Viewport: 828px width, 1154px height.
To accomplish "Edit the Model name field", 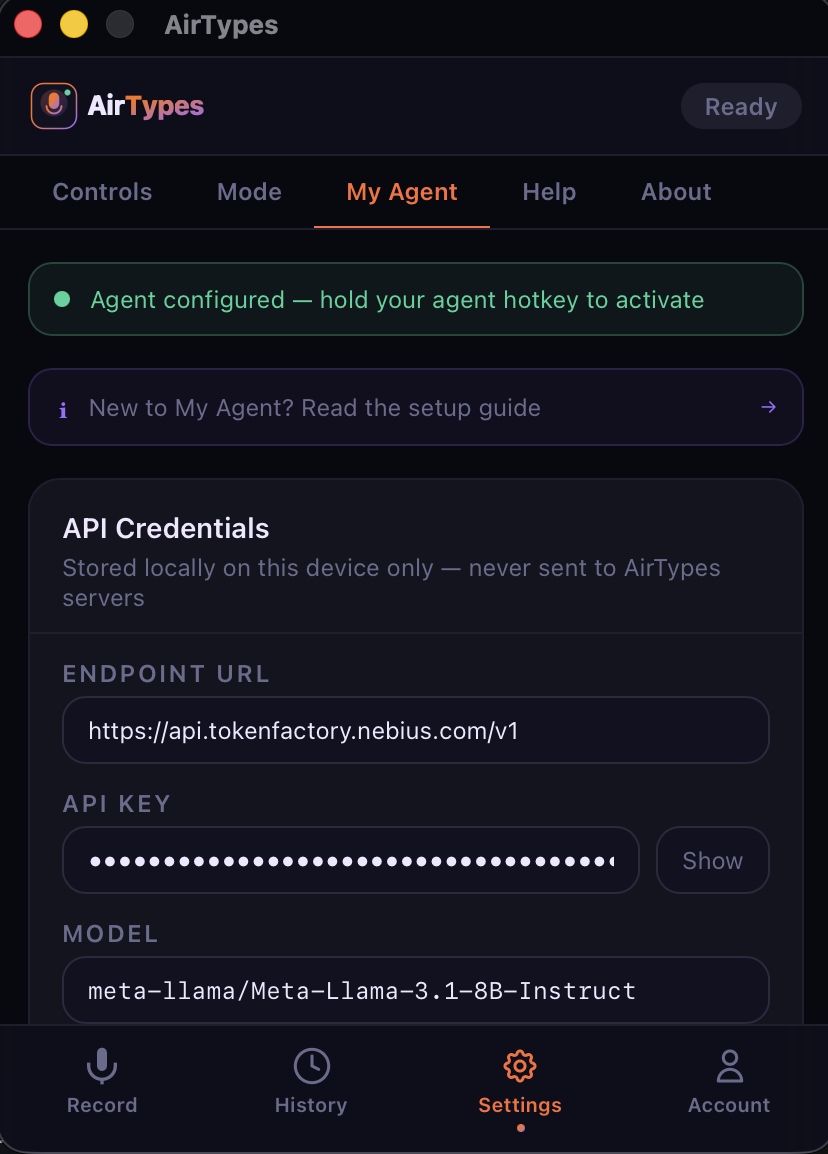I will coord(415,991).
